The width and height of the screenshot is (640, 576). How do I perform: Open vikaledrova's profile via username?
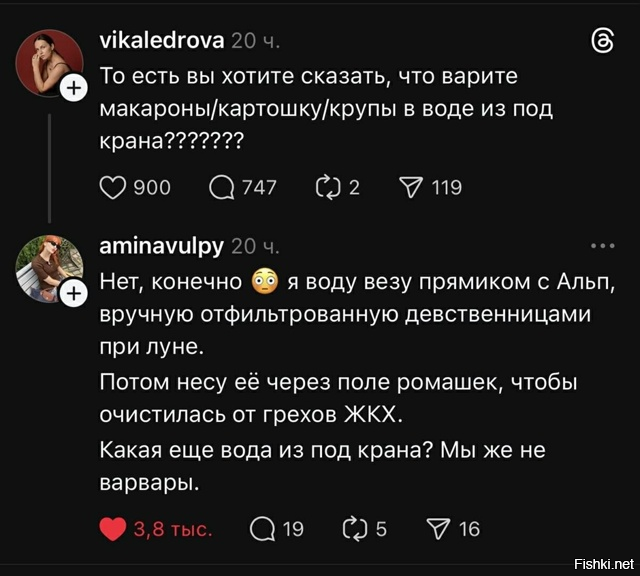click(x=162, y=41)
